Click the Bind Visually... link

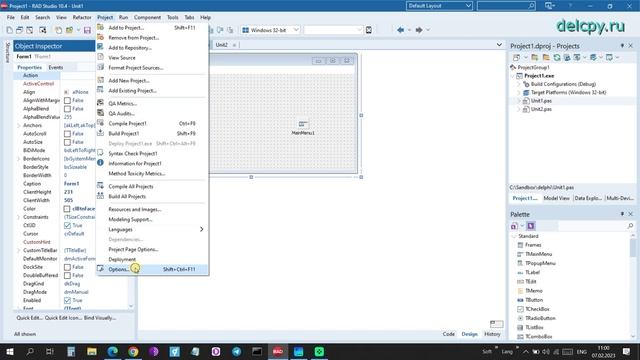tap(100, 318)
